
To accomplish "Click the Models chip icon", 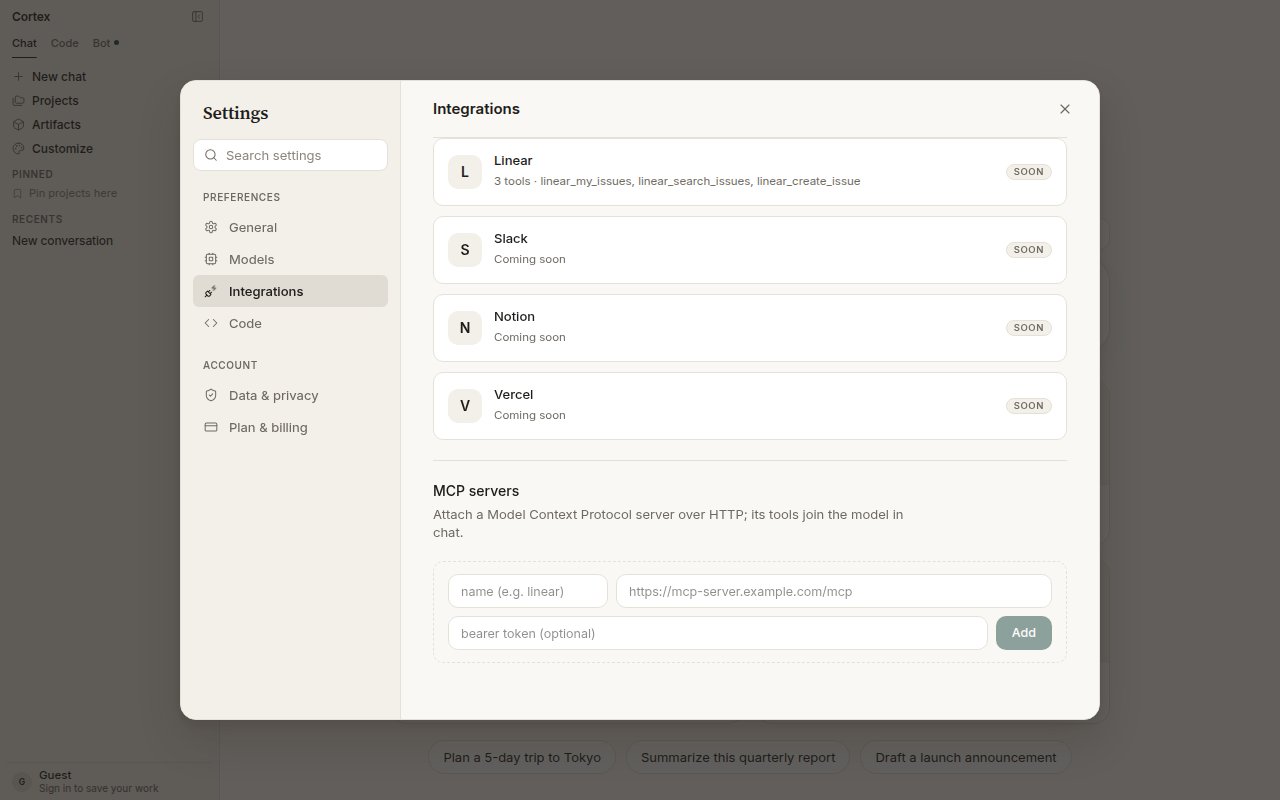I will 211,259.
